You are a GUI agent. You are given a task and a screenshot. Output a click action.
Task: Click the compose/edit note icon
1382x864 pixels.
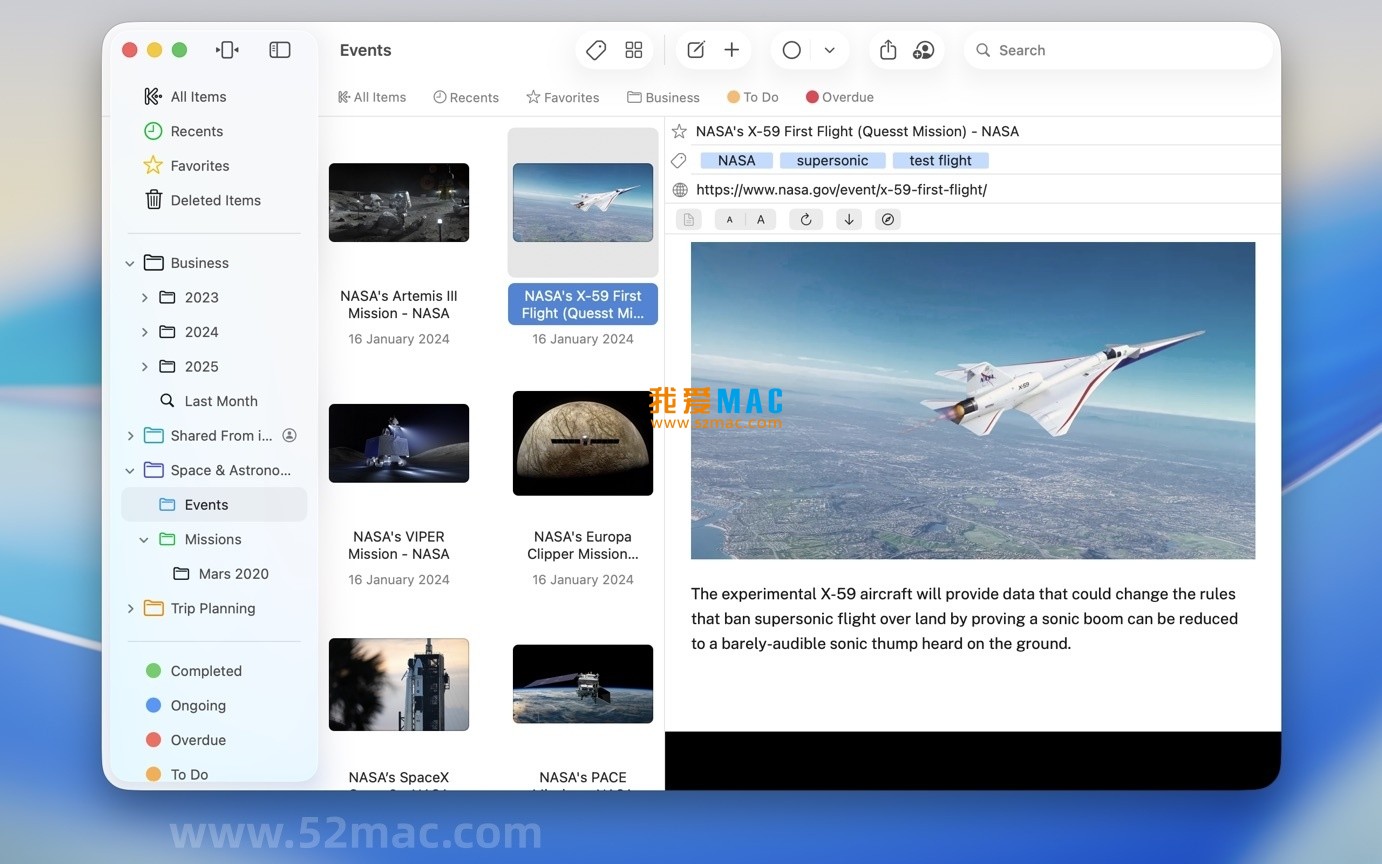(x=695, y=49)
